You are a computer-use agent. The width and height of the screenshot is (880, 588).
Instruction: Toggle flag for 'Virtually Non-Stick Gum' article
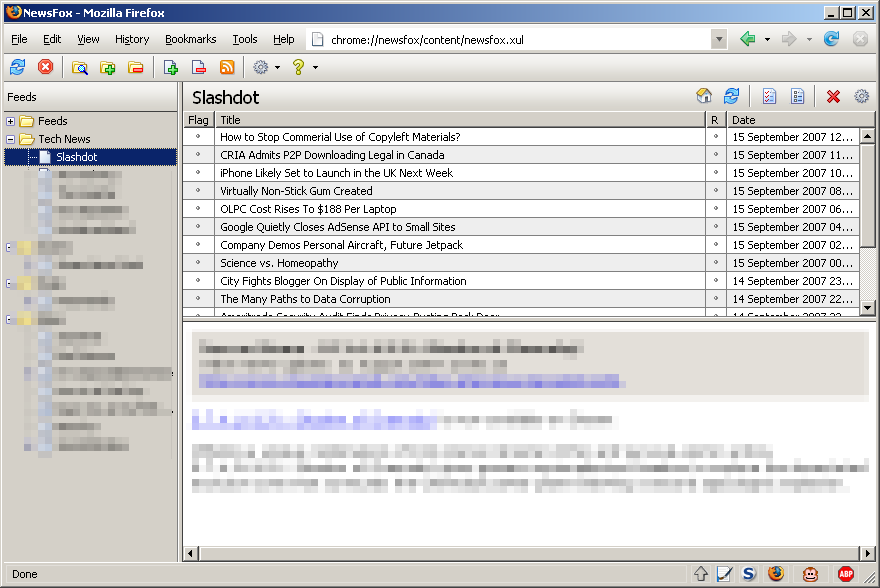[x=198, y=190]
